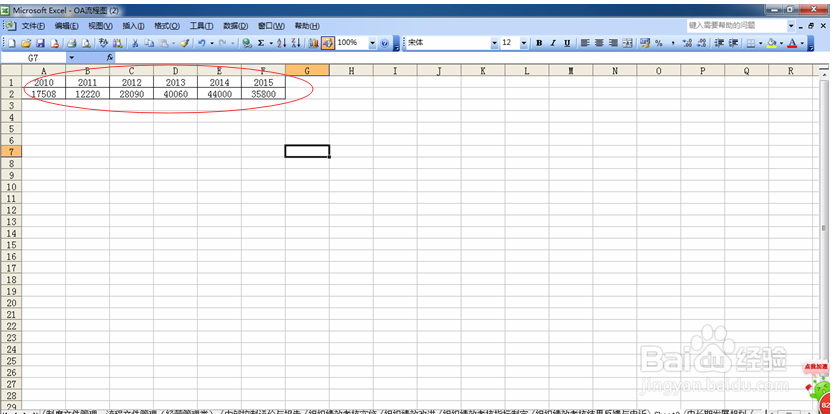Launch the Chart Wizard
Viewport: 835px width, 414px height.
tap(314, 43)
